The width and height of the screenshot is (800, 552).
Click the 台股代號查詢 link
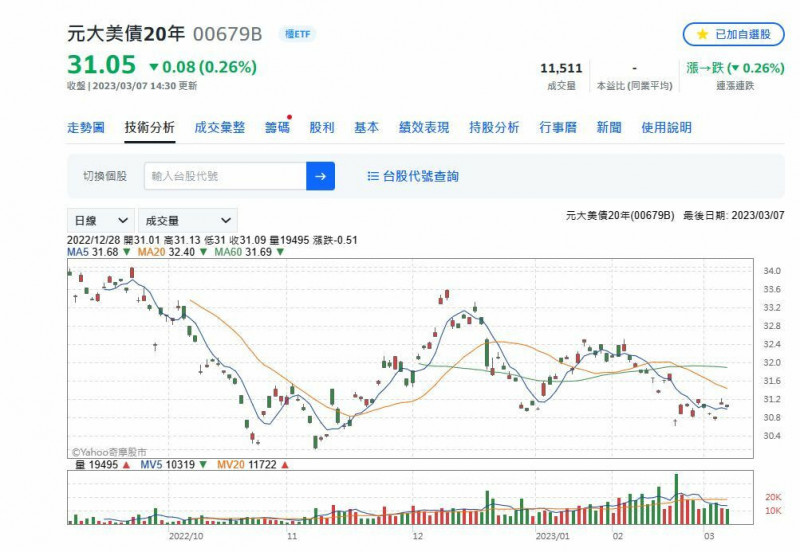[420, 176]
